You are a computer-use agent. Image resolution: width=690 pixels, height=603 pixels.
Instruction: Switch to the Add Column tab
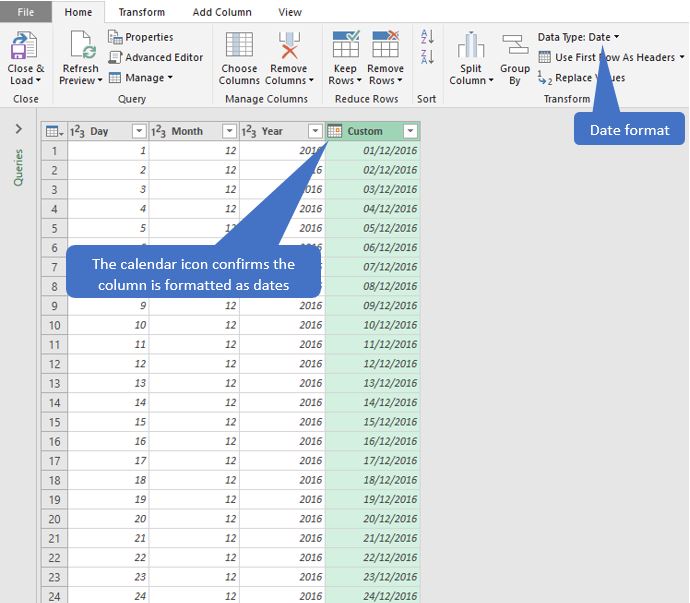click(222, 12)
